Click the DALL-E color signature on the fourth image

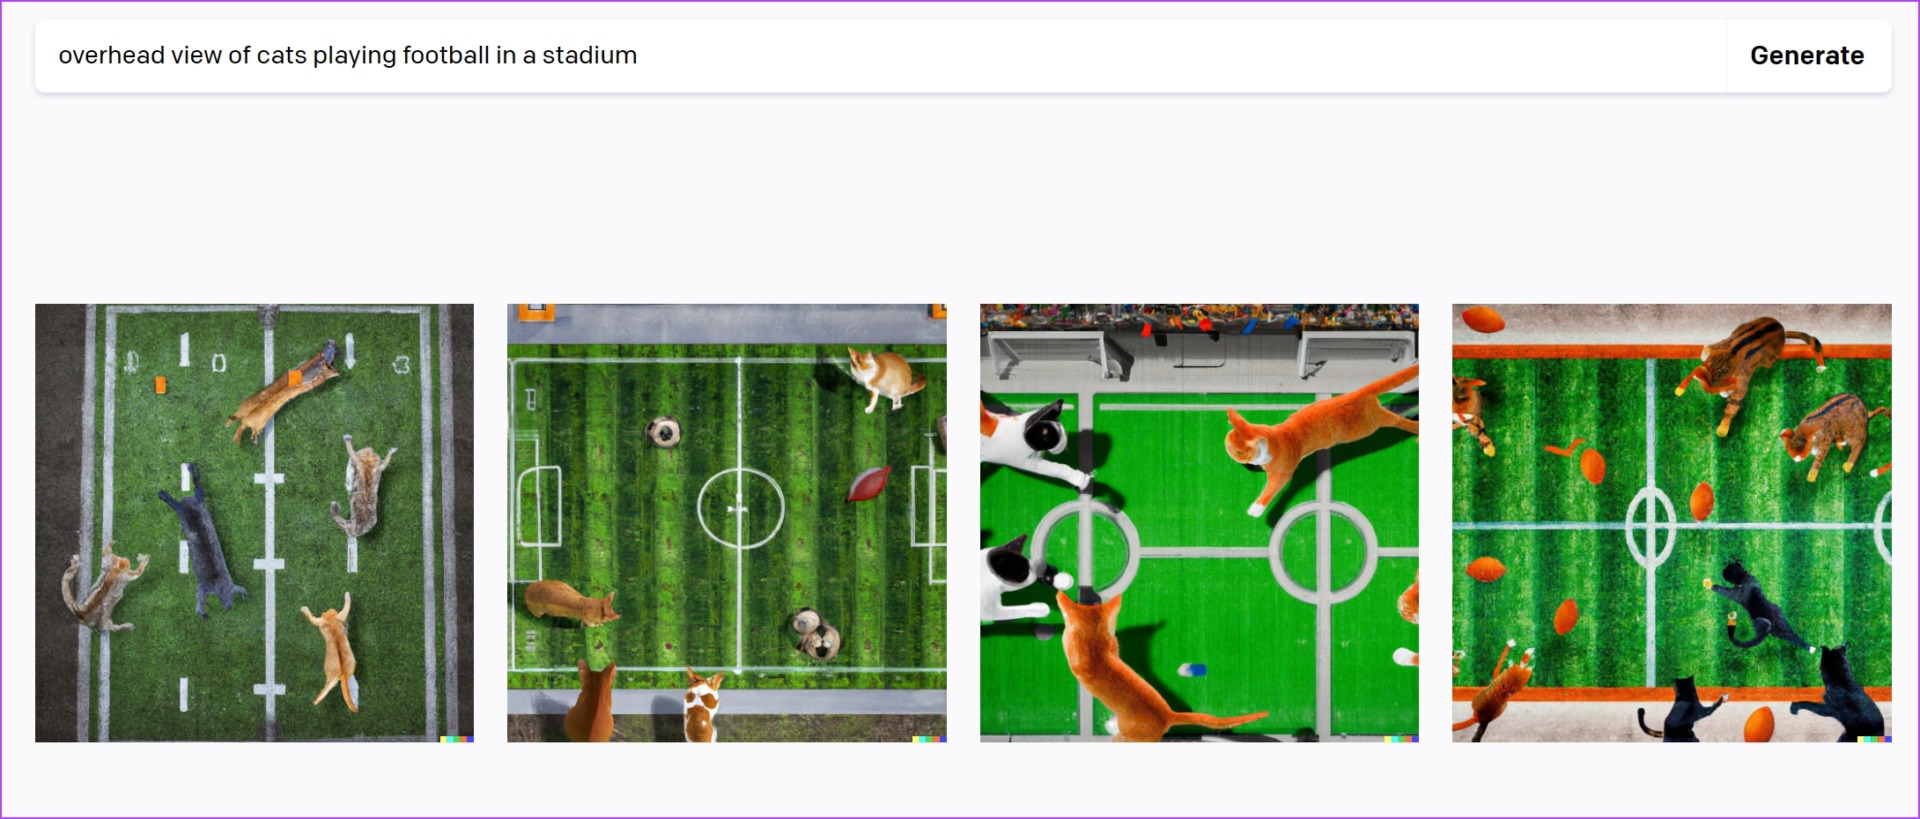click(1874, 739)
